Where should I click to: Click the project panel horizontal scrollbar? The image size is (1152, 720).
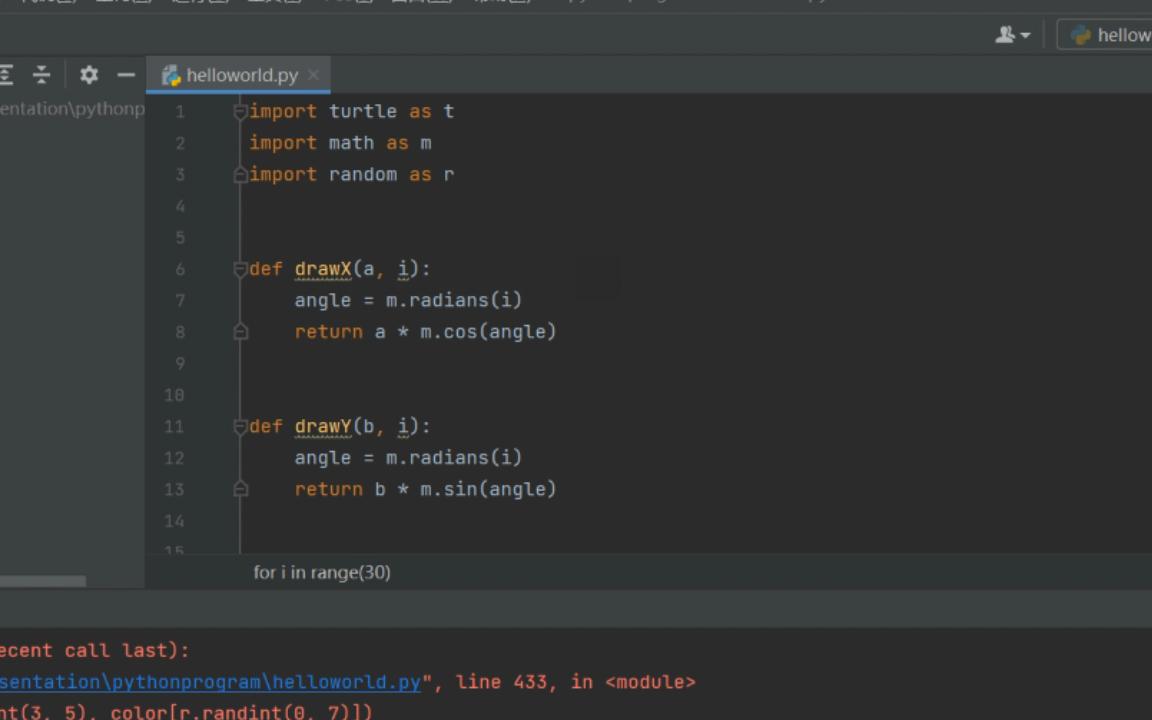point(43,580)
